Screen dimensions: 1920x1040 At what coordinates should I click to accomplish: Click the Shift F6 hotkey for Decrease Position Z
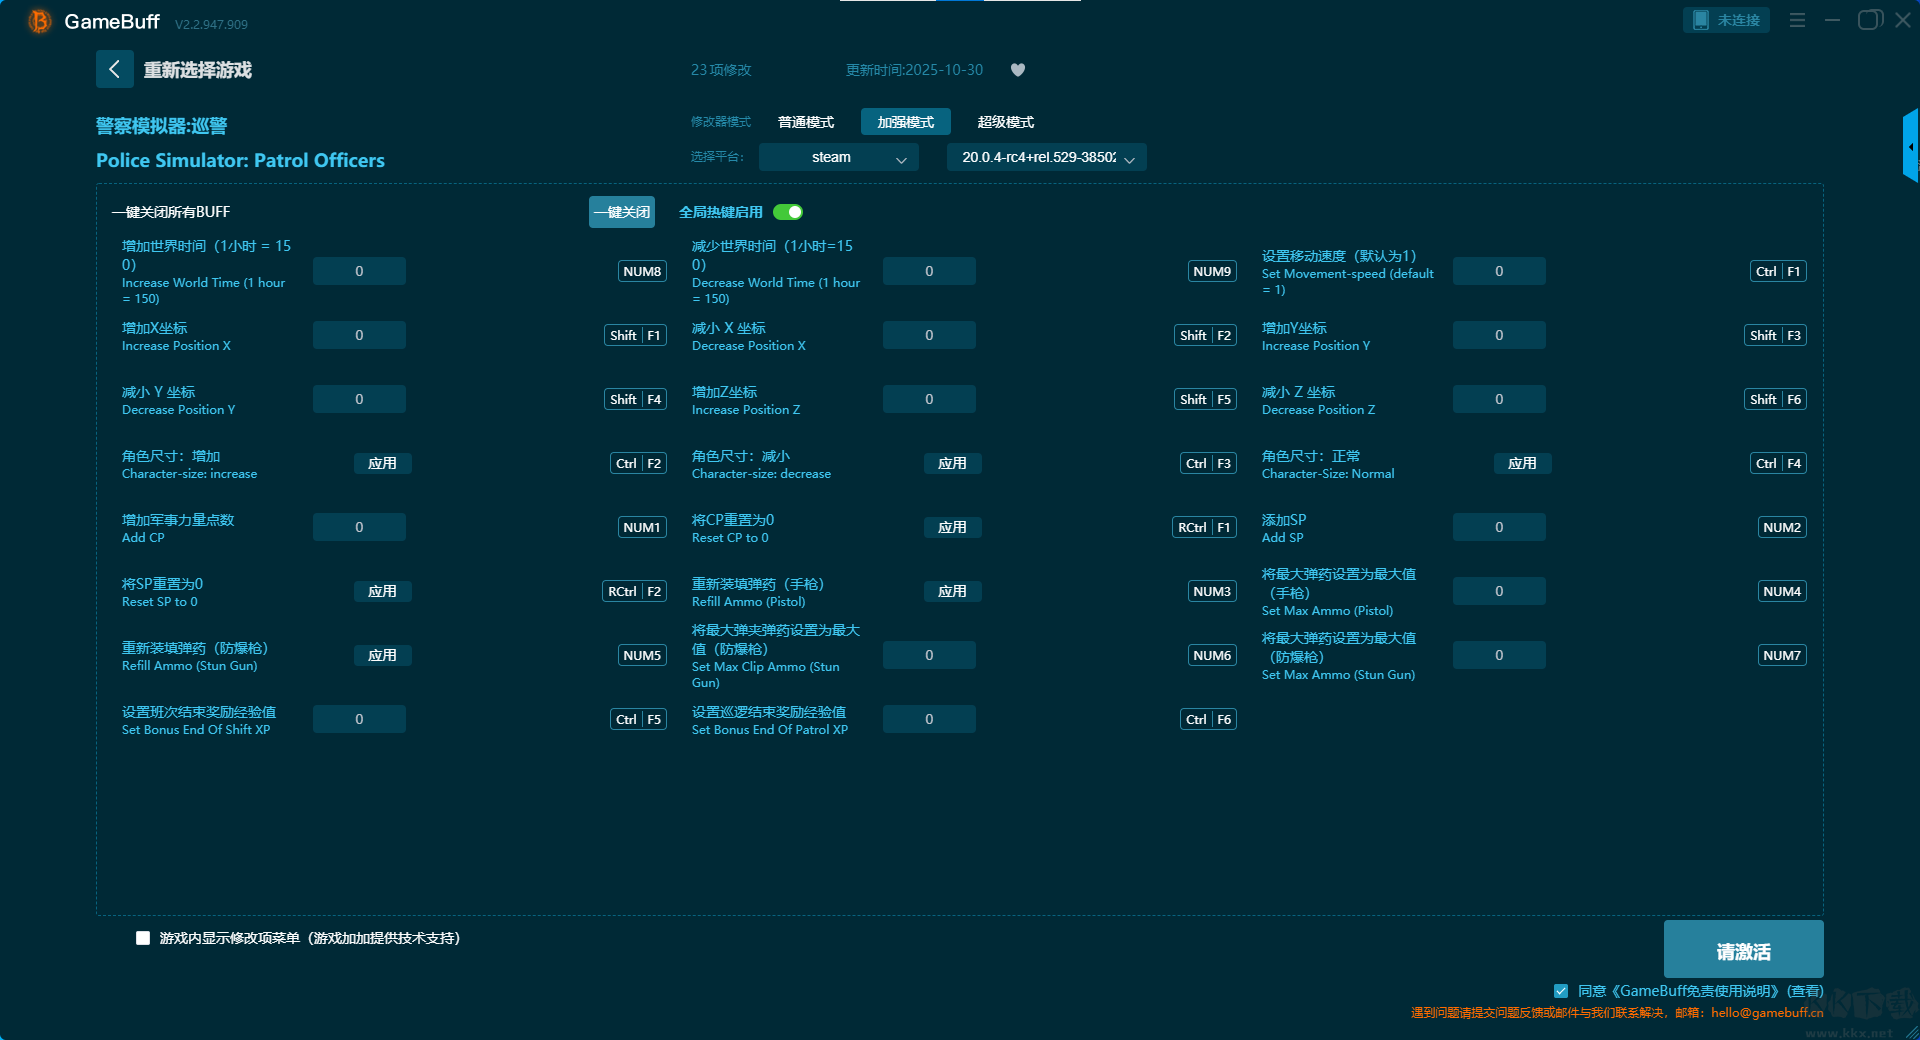coord(1776,399)
